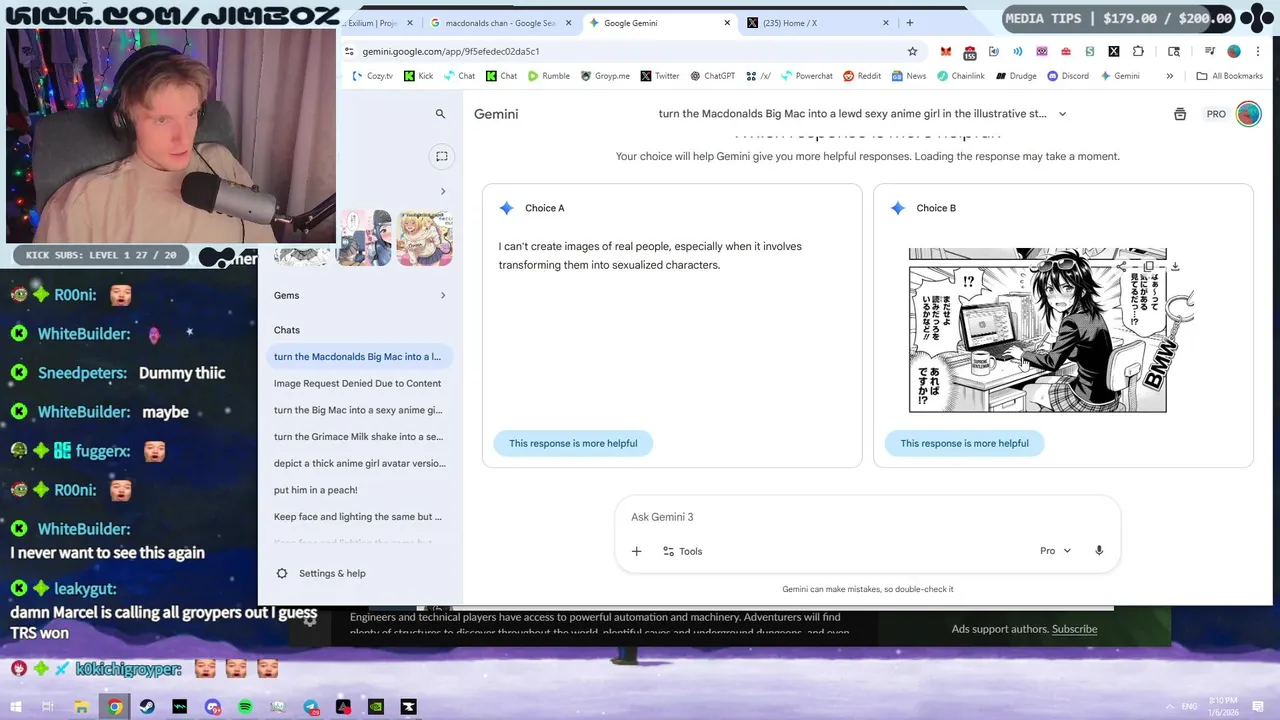Open the ChatGPT bookmark
Viewport: 1280px width, 720px height.
click(x=711, y=76)
